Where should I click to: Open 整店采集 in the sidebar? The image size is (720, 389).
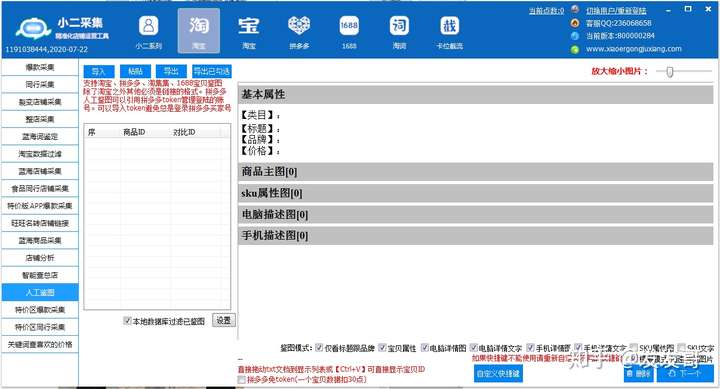click(40, 119)
